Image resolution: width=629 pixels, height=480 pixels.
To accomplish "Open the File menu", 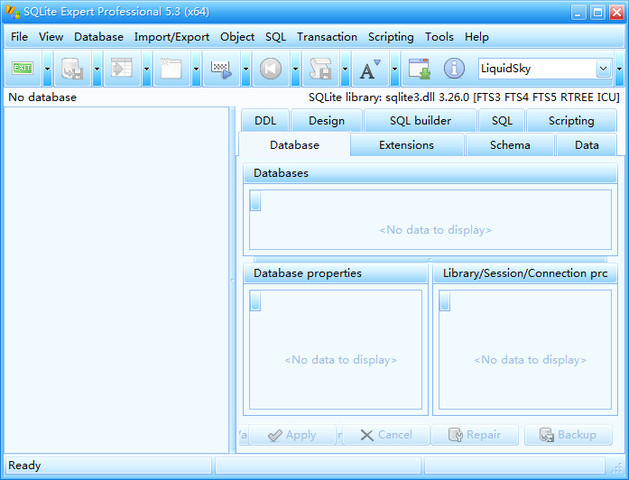I will pyautogui.click(x=19, y=37).
